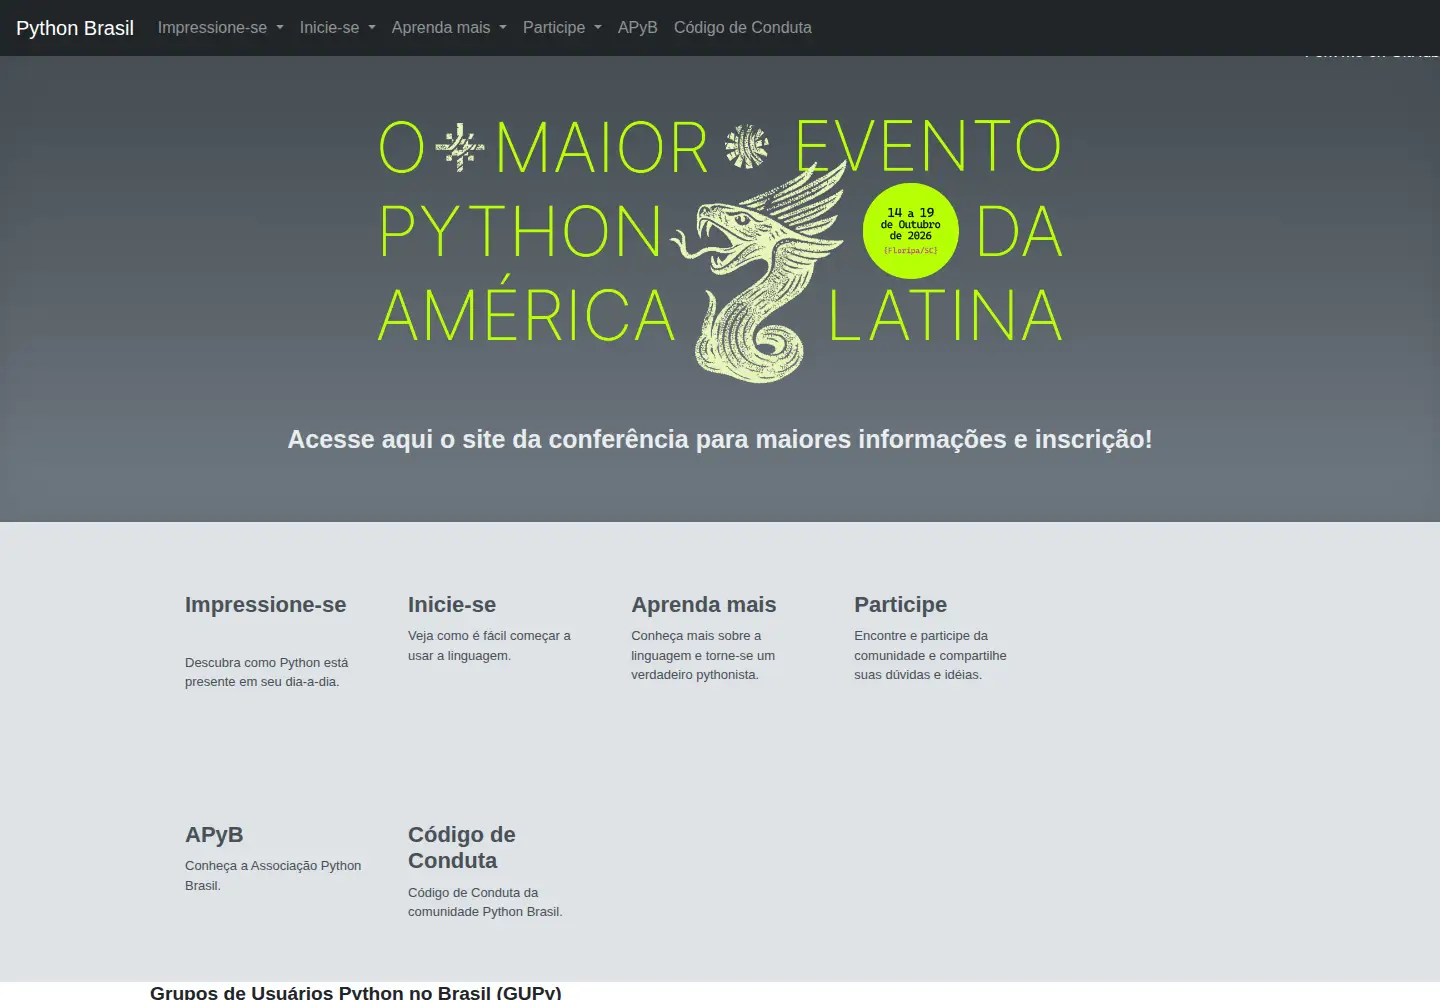The width and height of the screenshot is (1440, 1000).
Task: Click text 'Código de Conduta da comunidade Python Brasil.'
Action: tap(485, 902)
